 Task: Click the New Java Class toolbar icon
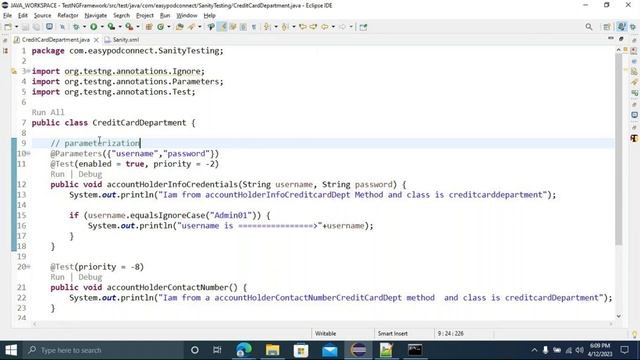coord(160,27)
